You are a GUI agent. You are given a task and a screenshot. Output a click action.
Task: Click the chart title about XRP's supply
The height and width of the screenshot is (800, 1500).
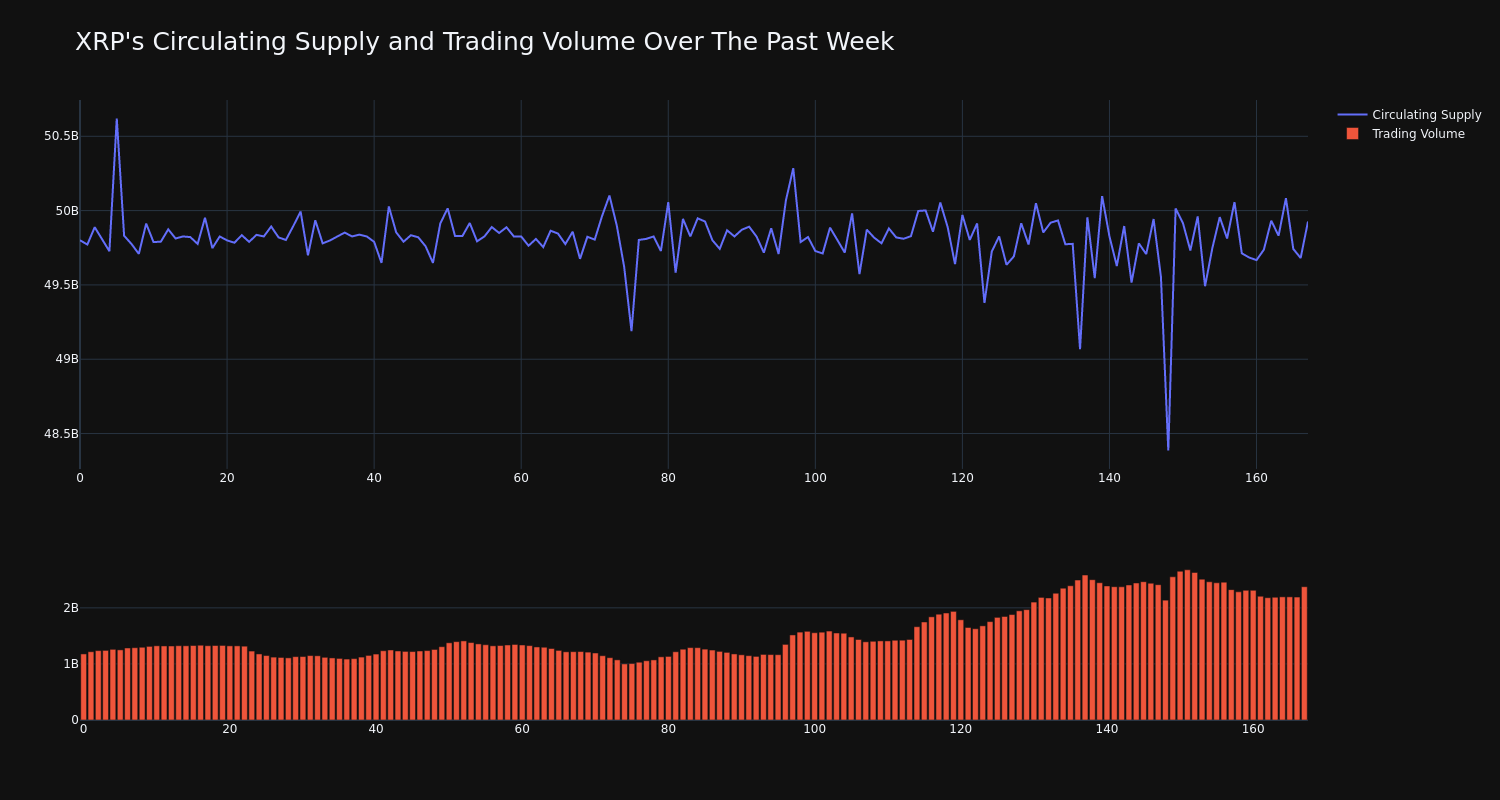click(484, 42)
